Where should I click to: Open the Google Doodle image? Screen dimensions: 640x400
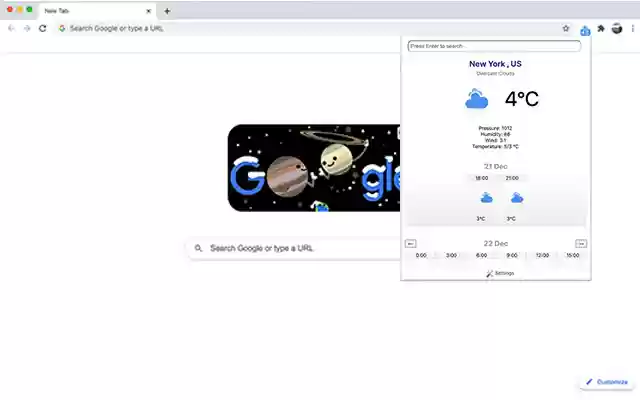314,168
